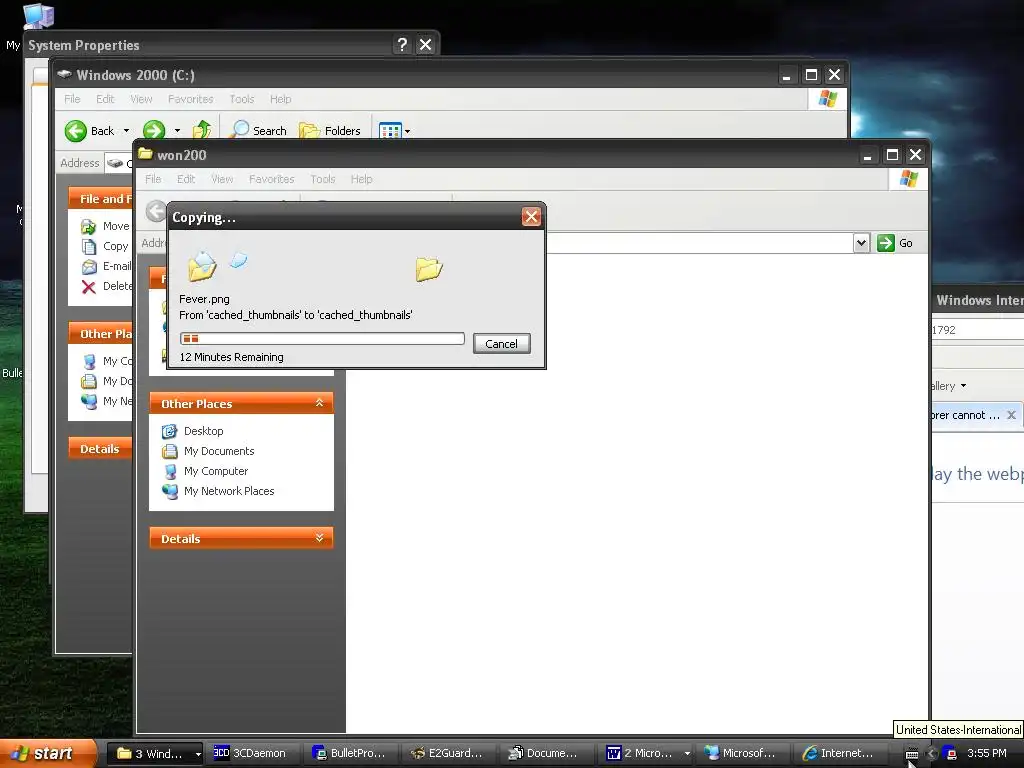Click Back arrow in Windows 2000 (C:) window
1024x768 pixels.
[x=76, y=131]
